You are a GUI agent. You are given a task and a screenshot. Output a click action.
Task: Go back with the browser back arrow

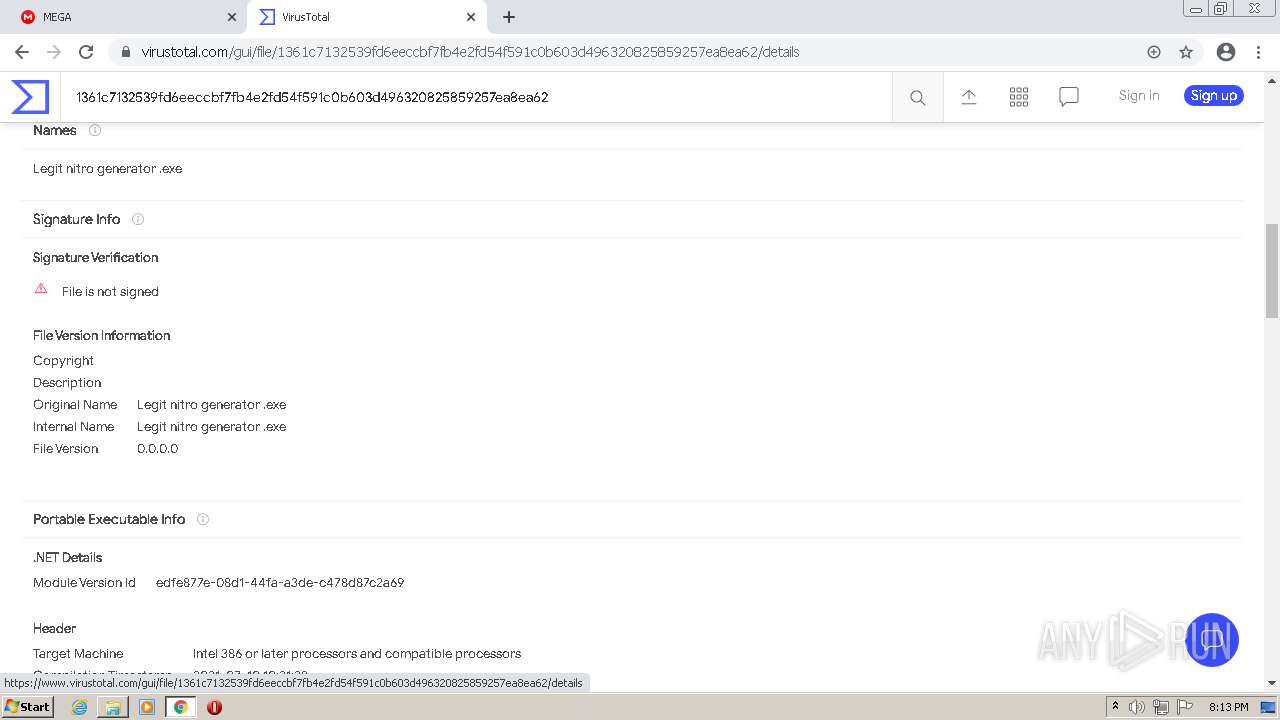(x=22, y=52)
